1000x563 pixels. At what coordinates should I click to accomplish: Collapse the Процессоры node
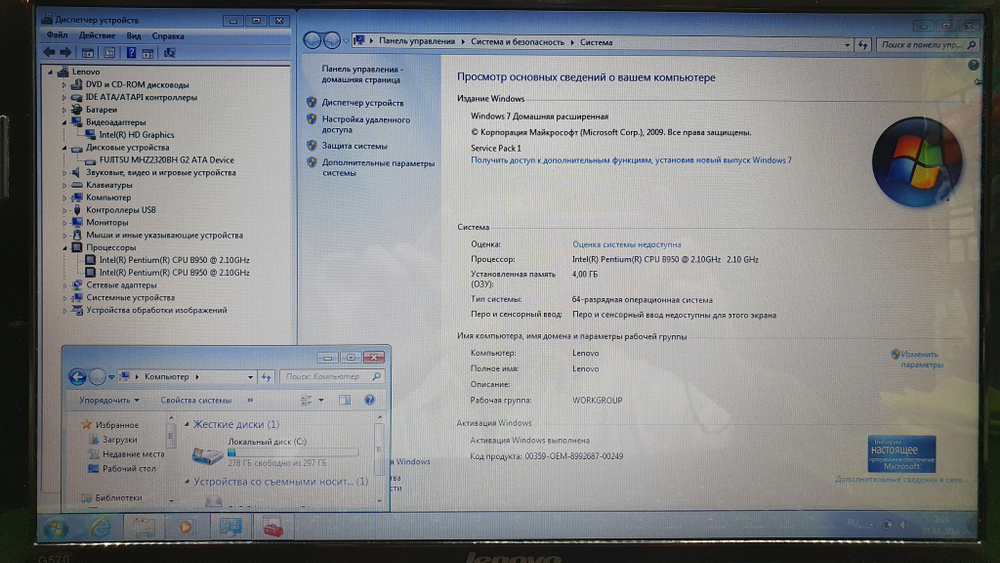coord(64,247)
